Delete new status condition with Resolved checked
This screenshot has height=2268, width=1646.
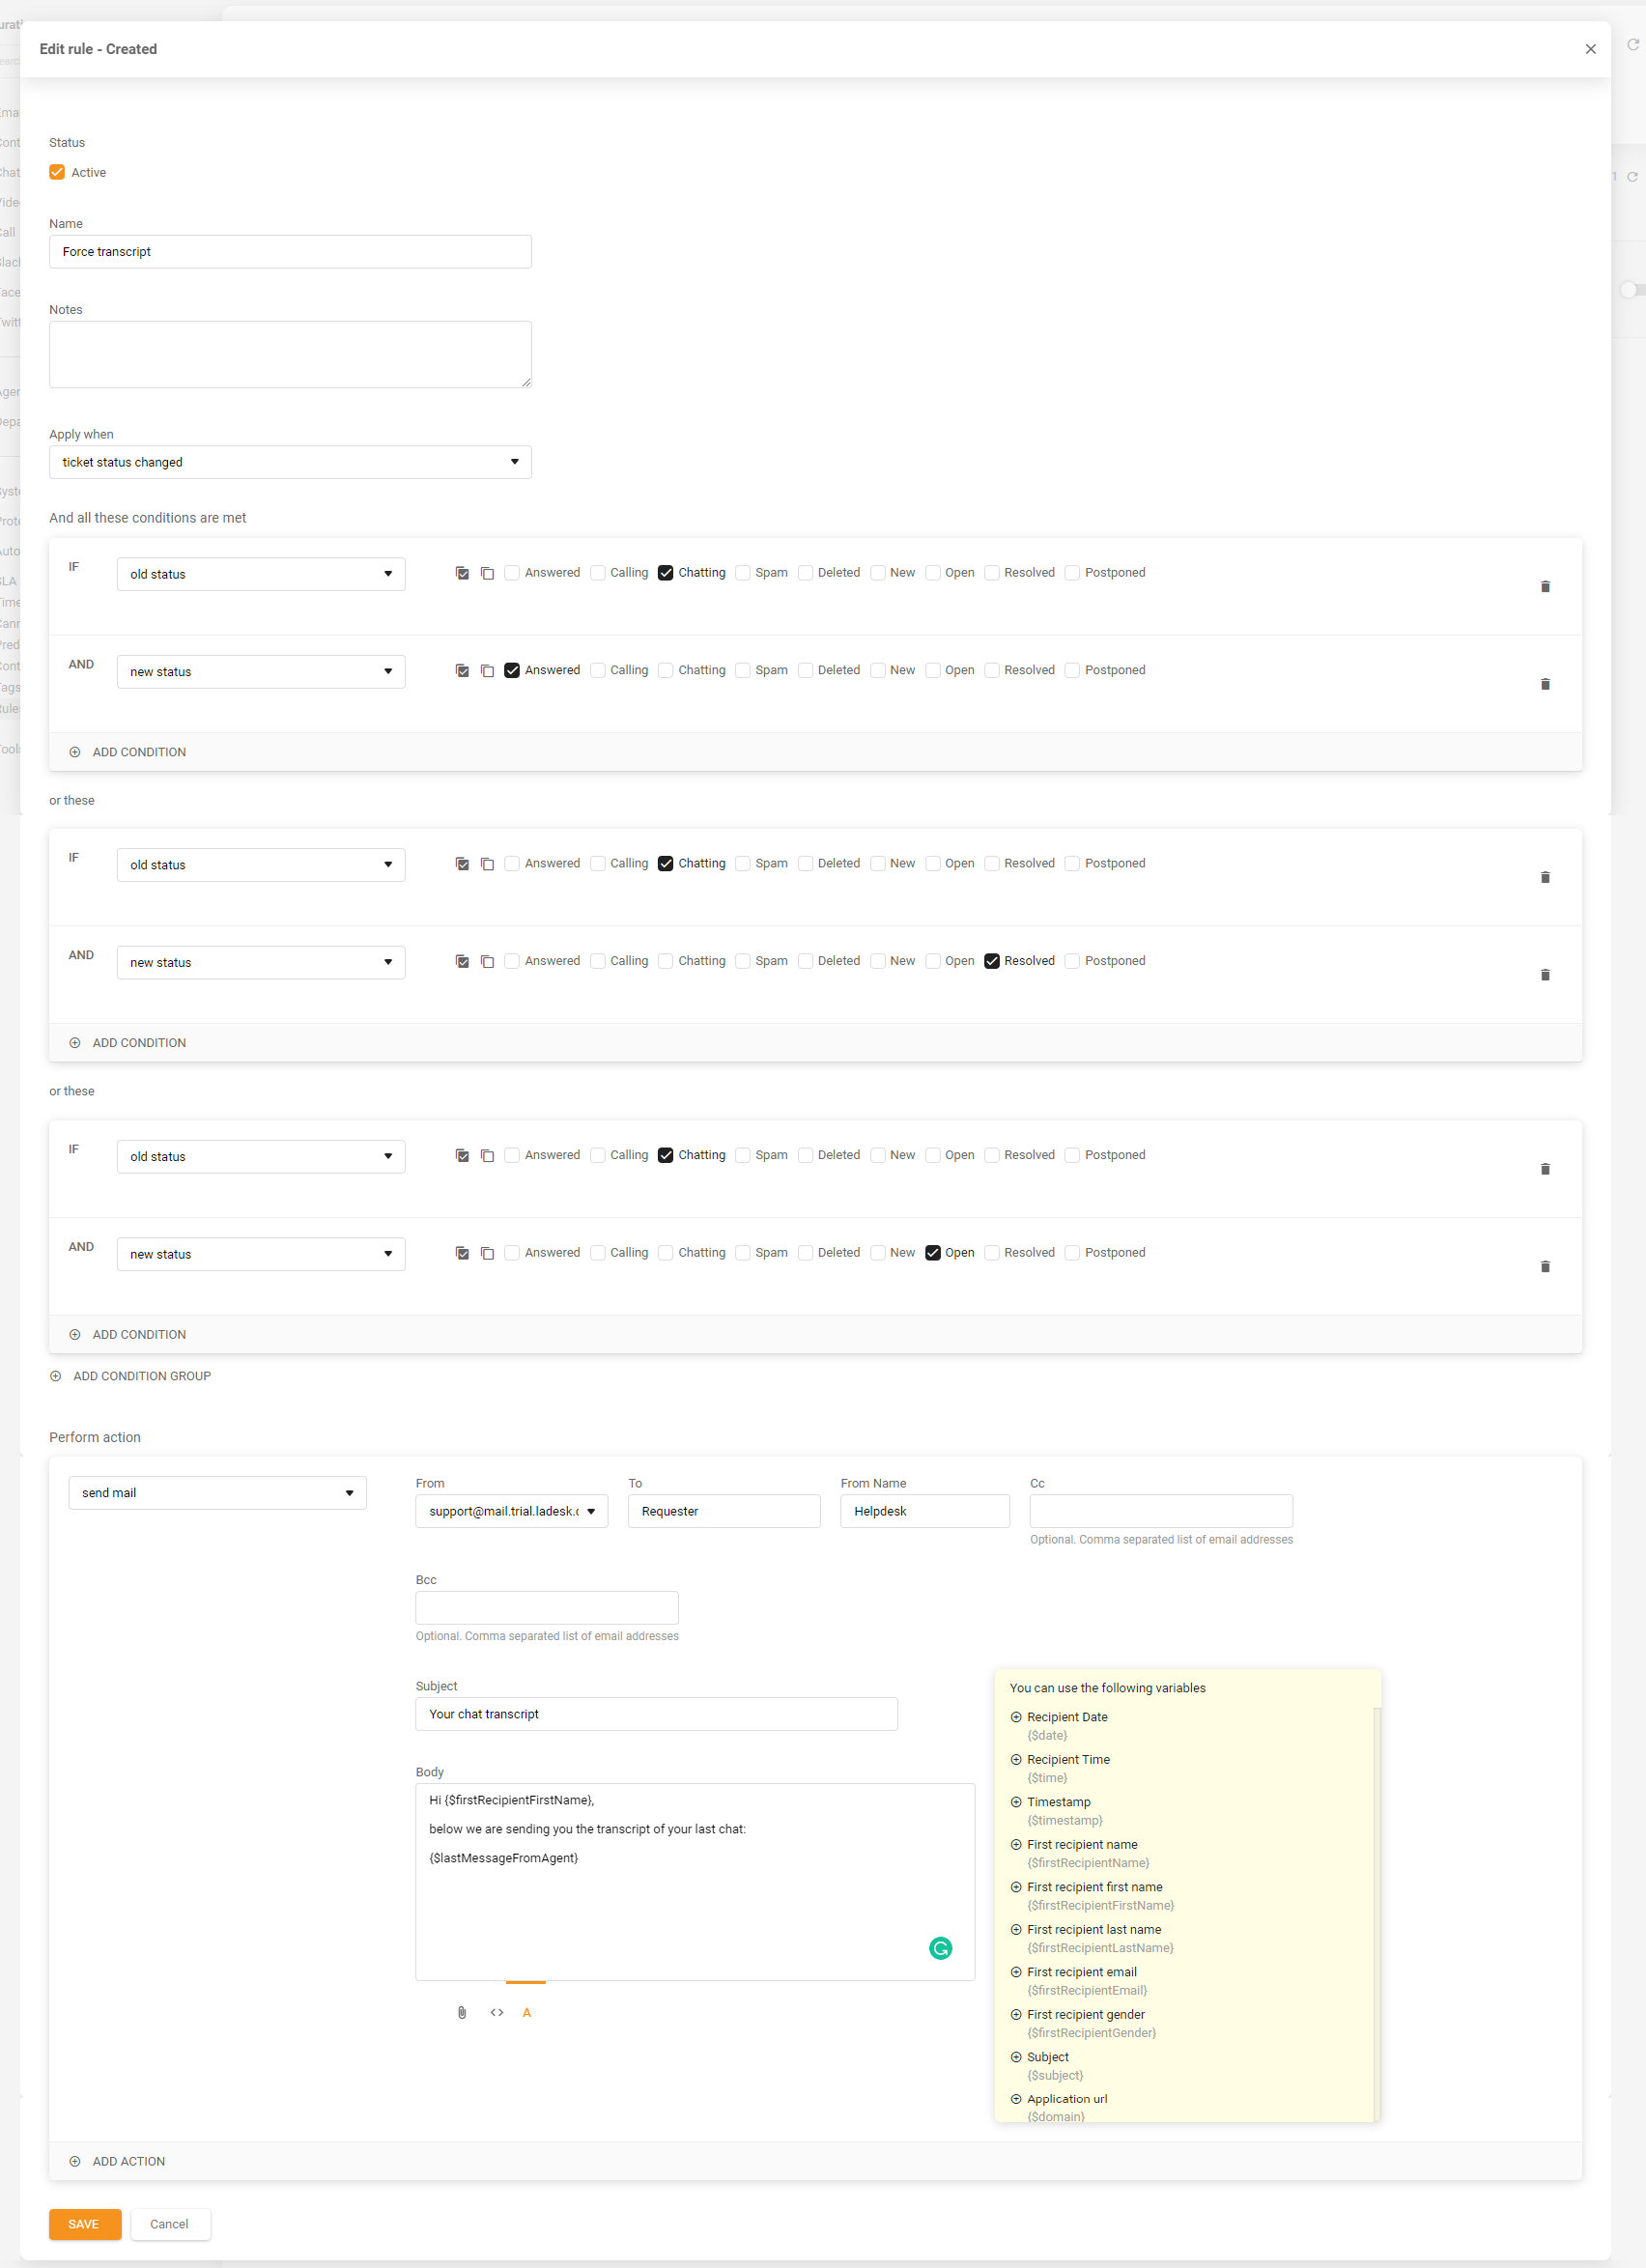pyautogui.click(x=1544, y=975)
